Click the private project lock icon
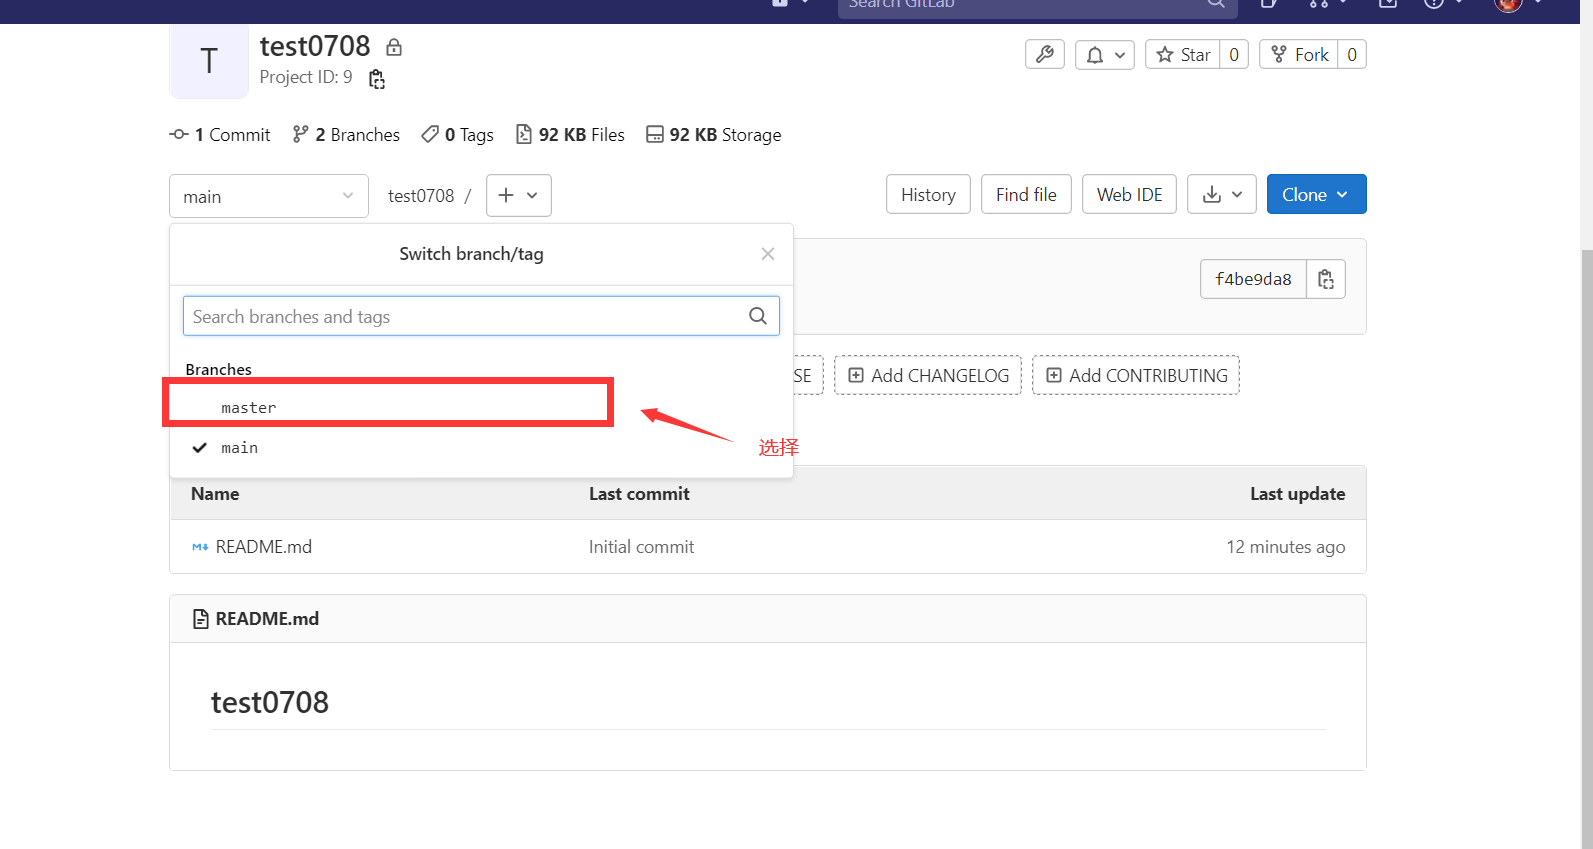 (394, 47)
